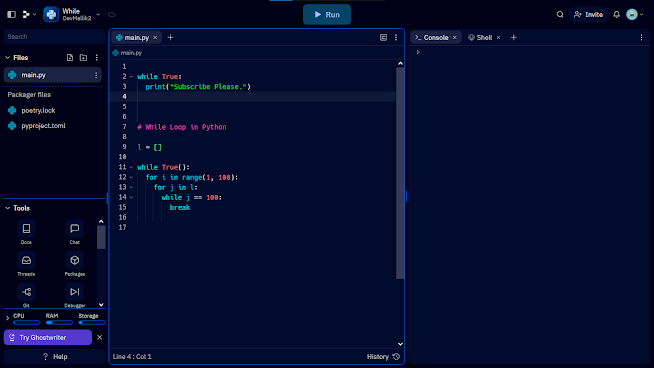The height and width of the screenshot is (368, 654).
Task: Close the Console tab
Action: (455, 38)
